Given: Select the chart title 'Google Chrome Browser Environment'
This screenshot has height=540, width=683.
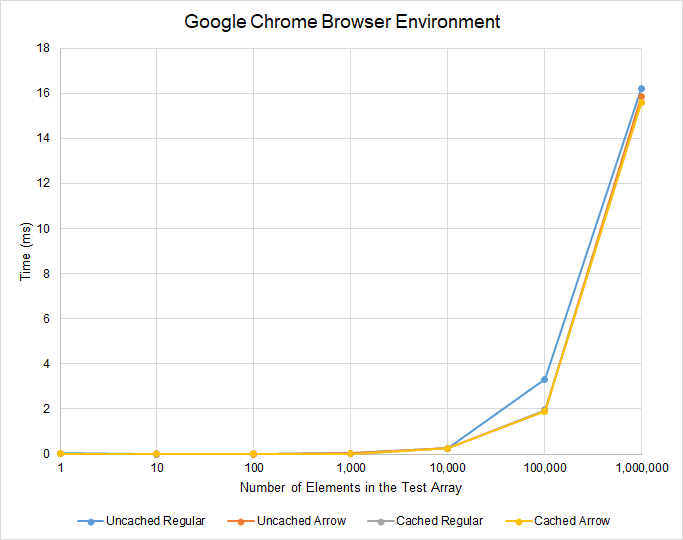Looking at the screenshot, I should point(342,22).
